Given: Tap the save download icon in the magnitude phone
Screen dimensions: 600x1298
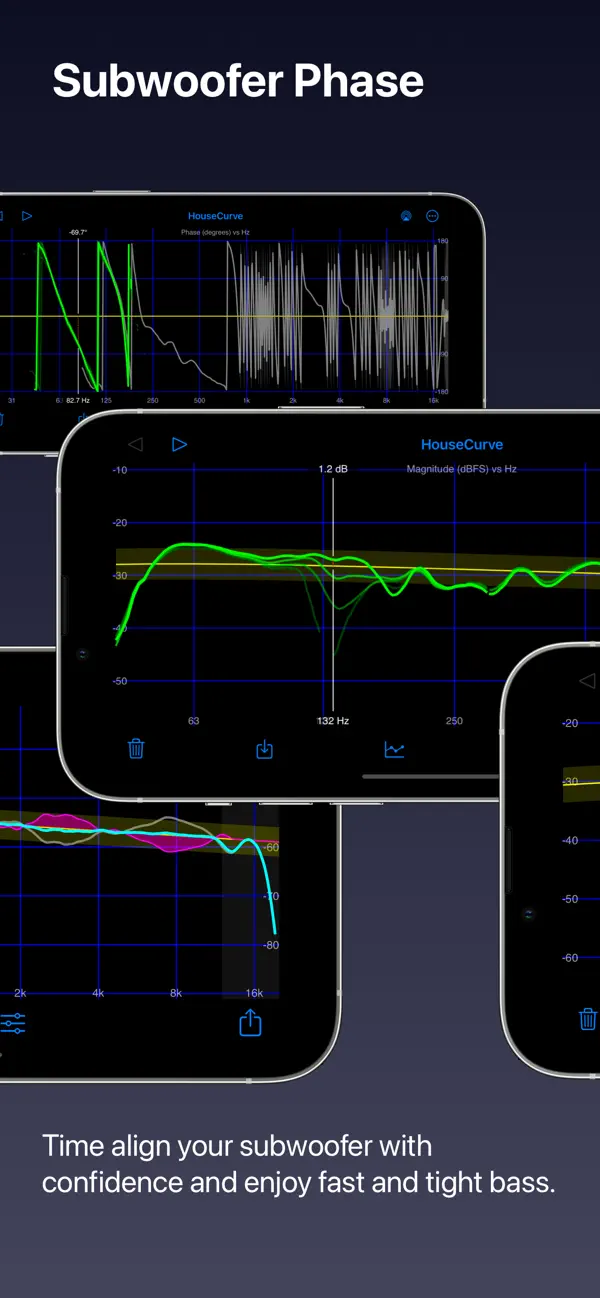Looking at the screenshot, I should (265, 749).
